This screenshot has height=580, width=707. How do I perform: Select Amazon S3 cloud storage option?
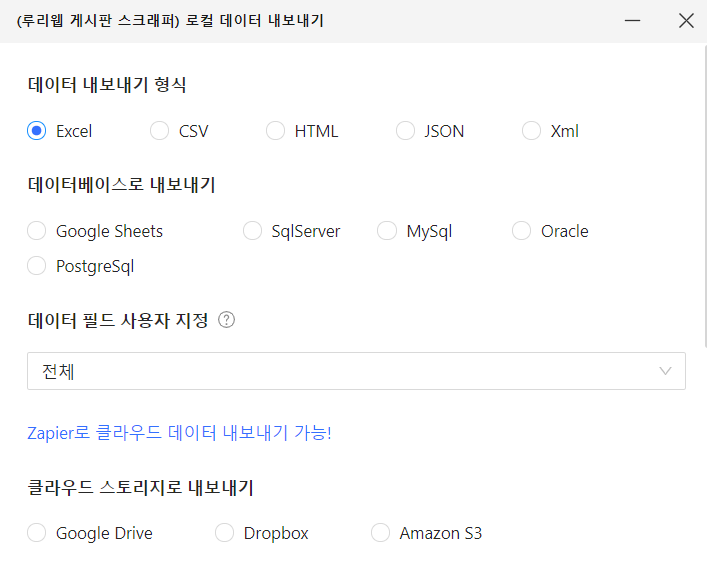381,533
